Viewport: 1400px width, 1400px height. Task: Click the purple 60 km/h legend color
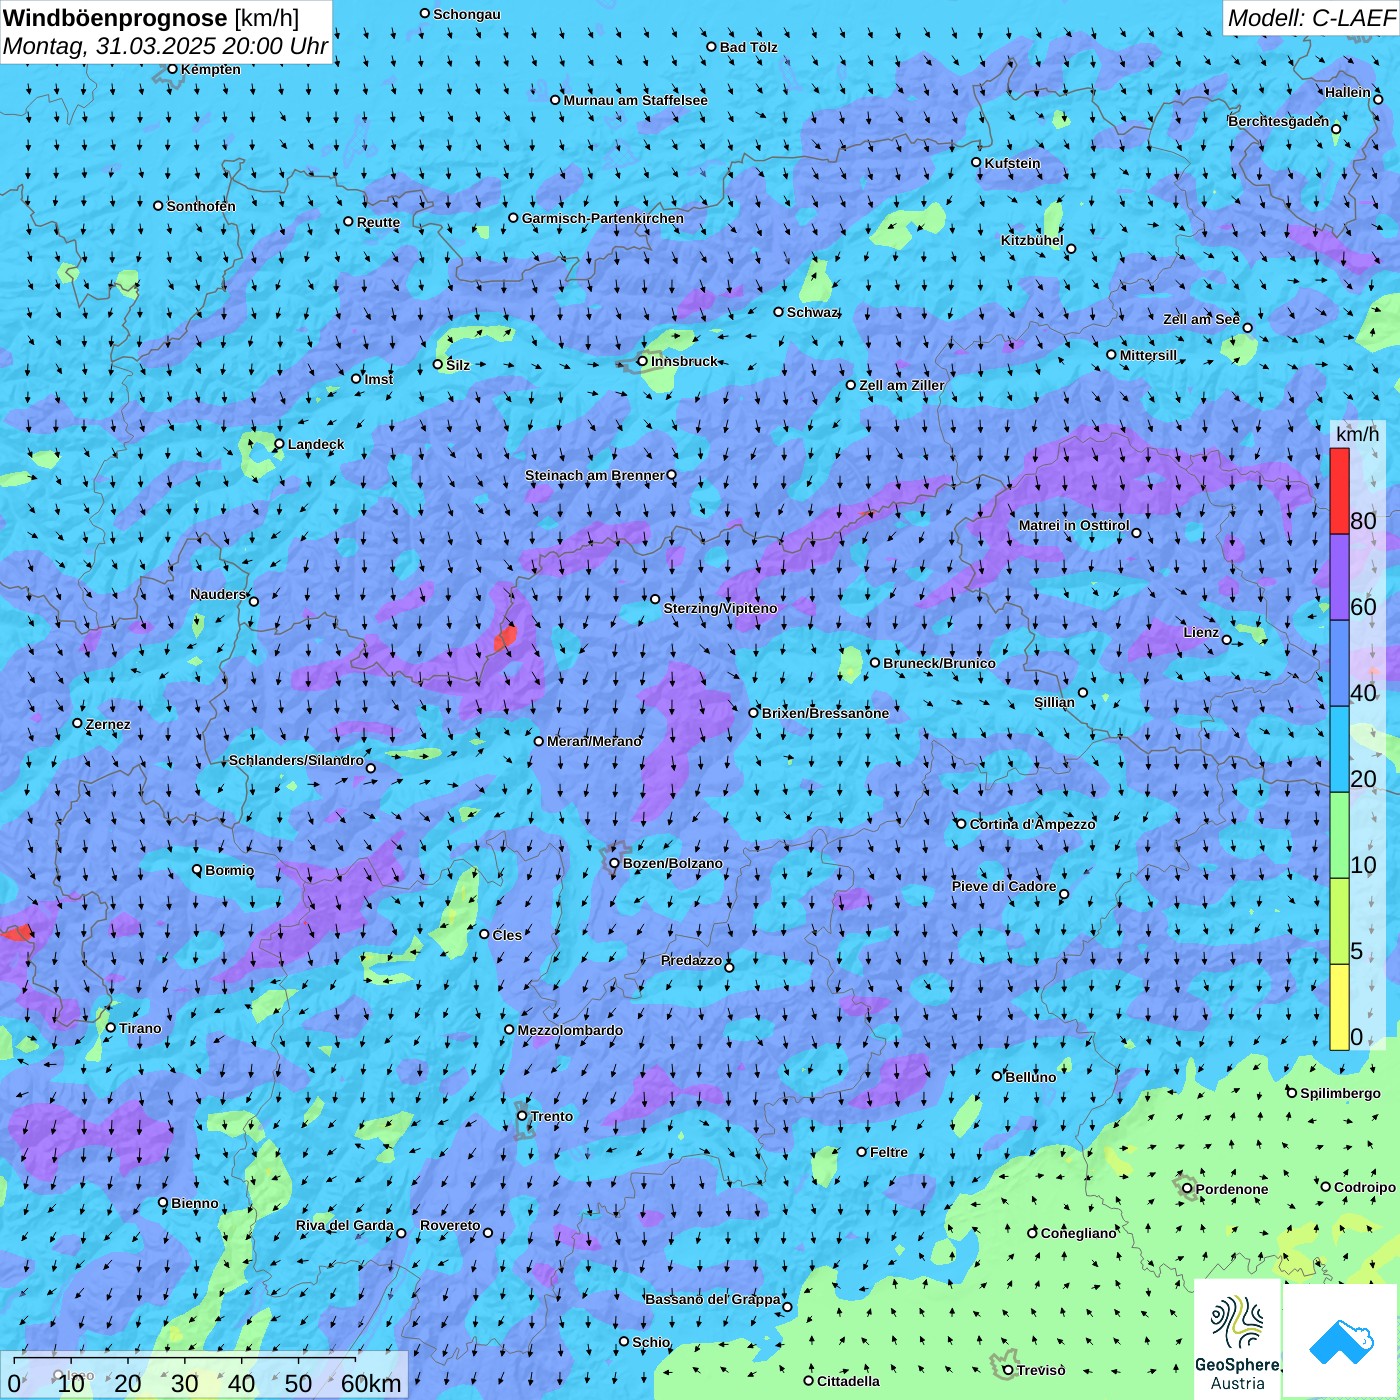pos(1339,578)
